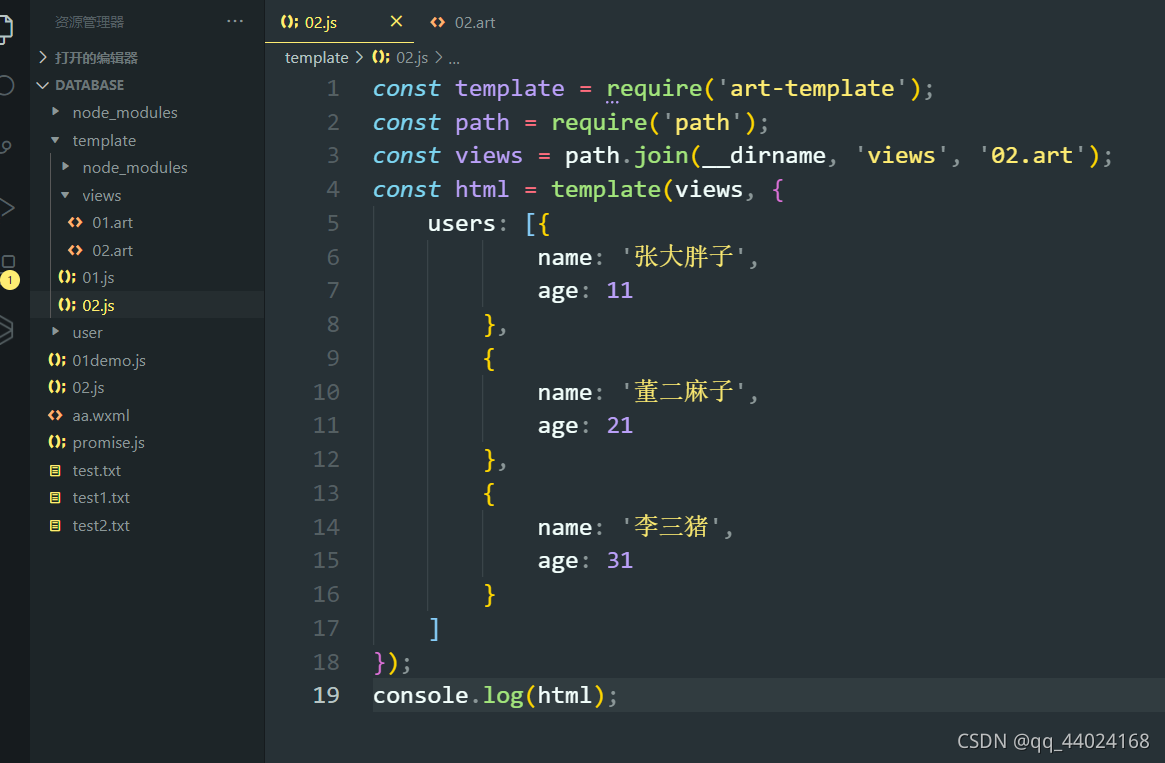Click the 01.art file type icon
This screenshot has height=763, width=1165.
(x=75, y=222)
